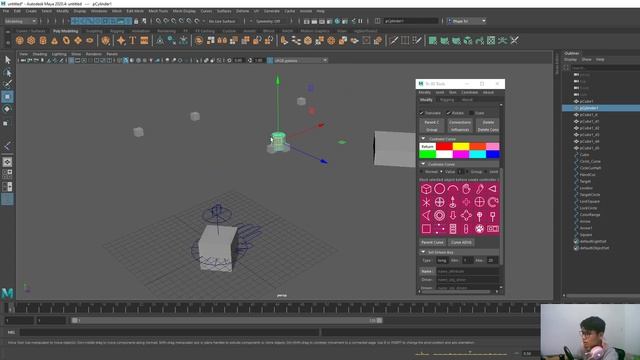Click the Parent Curve button

pyautogui.click(x=432, y=242)
